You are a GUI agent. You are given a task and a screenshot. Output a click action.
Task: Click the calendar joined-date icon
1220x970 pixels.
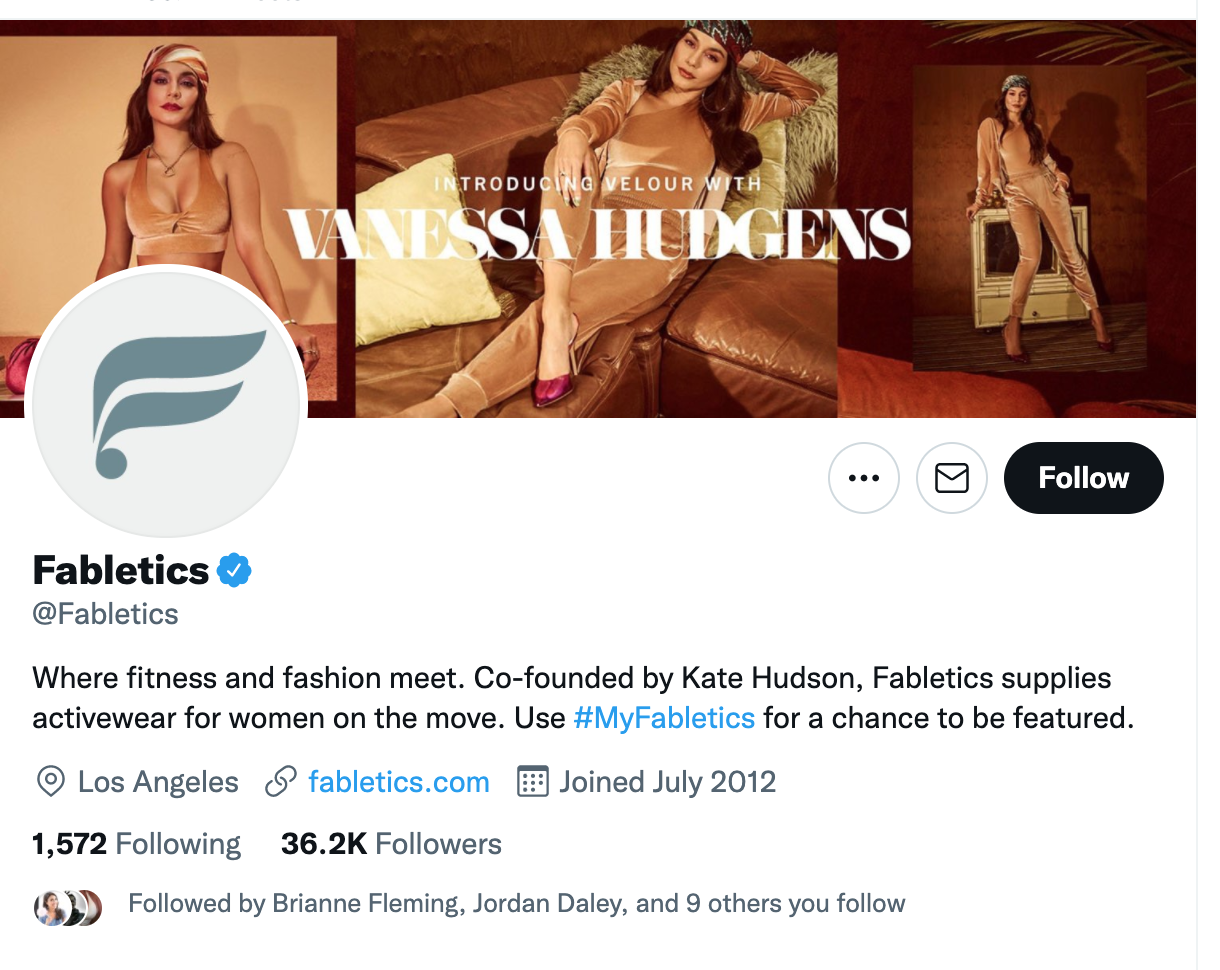tap(532, 782)
